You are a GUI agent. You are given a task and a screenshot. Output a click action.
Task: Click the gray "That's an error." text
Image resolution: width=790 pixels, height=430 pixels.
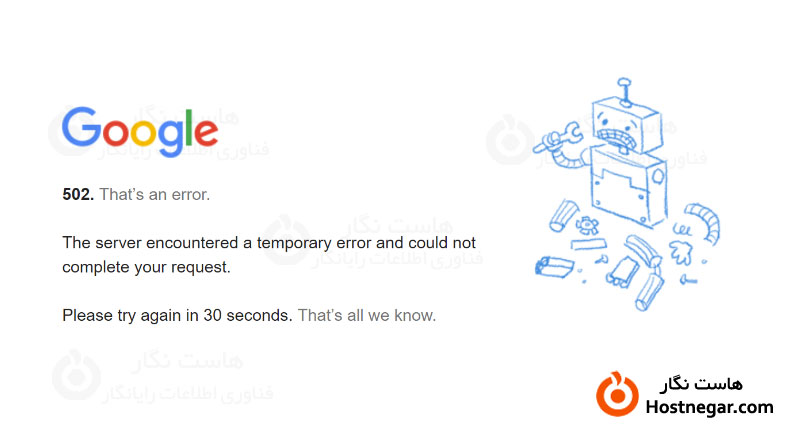coord(155,195)
